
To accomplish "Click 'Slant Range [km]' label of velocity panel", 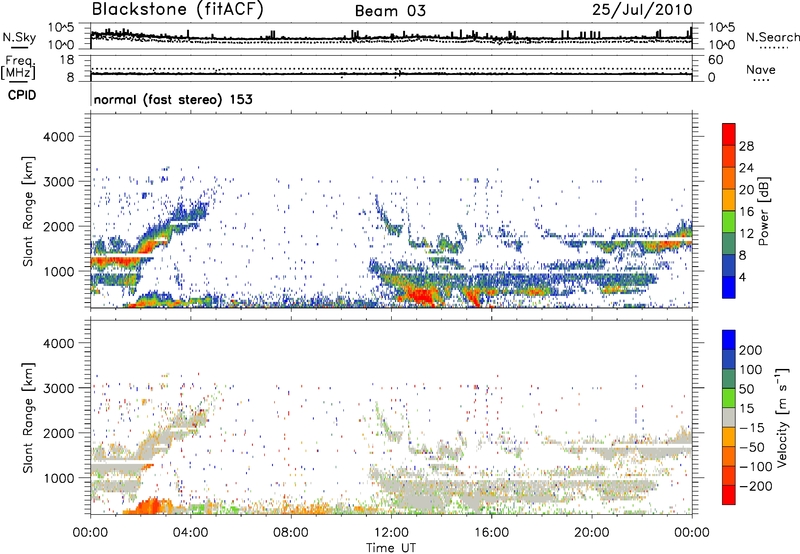I will pyautogui.click(x=29, y=417).
